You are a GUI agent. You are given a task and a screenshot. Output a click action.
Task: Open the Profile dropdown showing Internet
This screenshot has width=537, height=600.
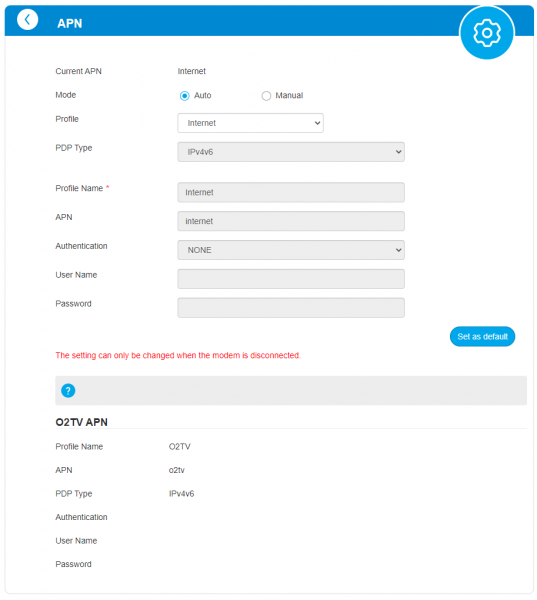point(250,123)
